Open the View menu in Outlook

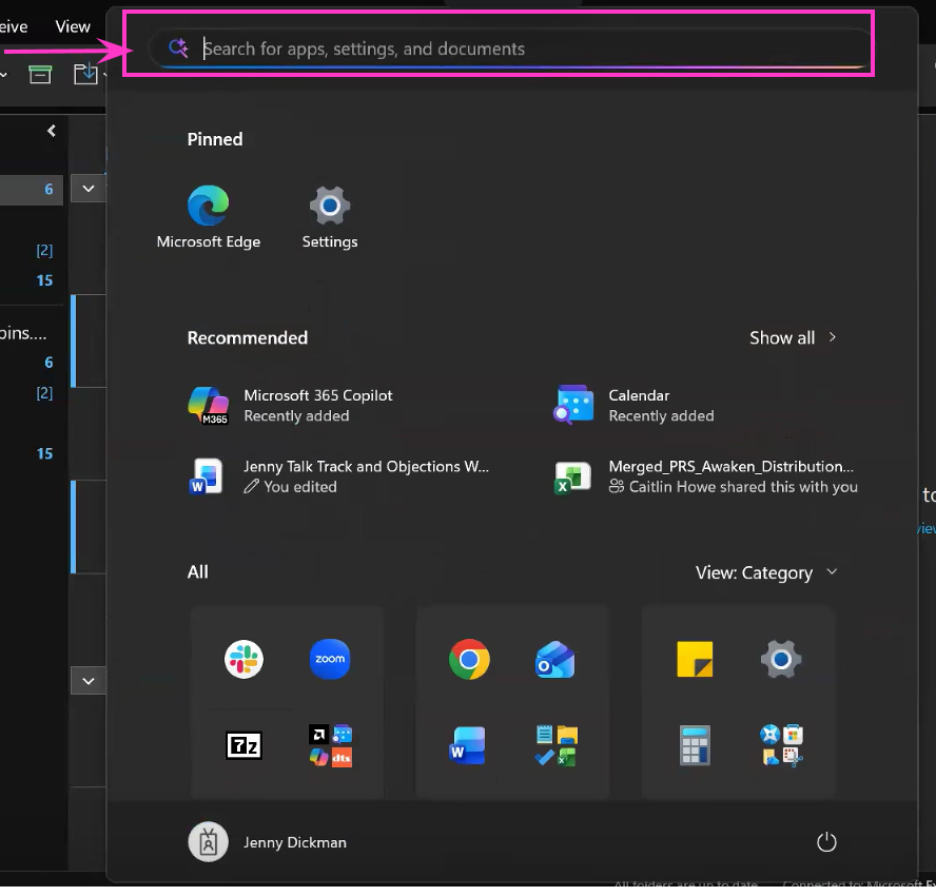[72, 27]
